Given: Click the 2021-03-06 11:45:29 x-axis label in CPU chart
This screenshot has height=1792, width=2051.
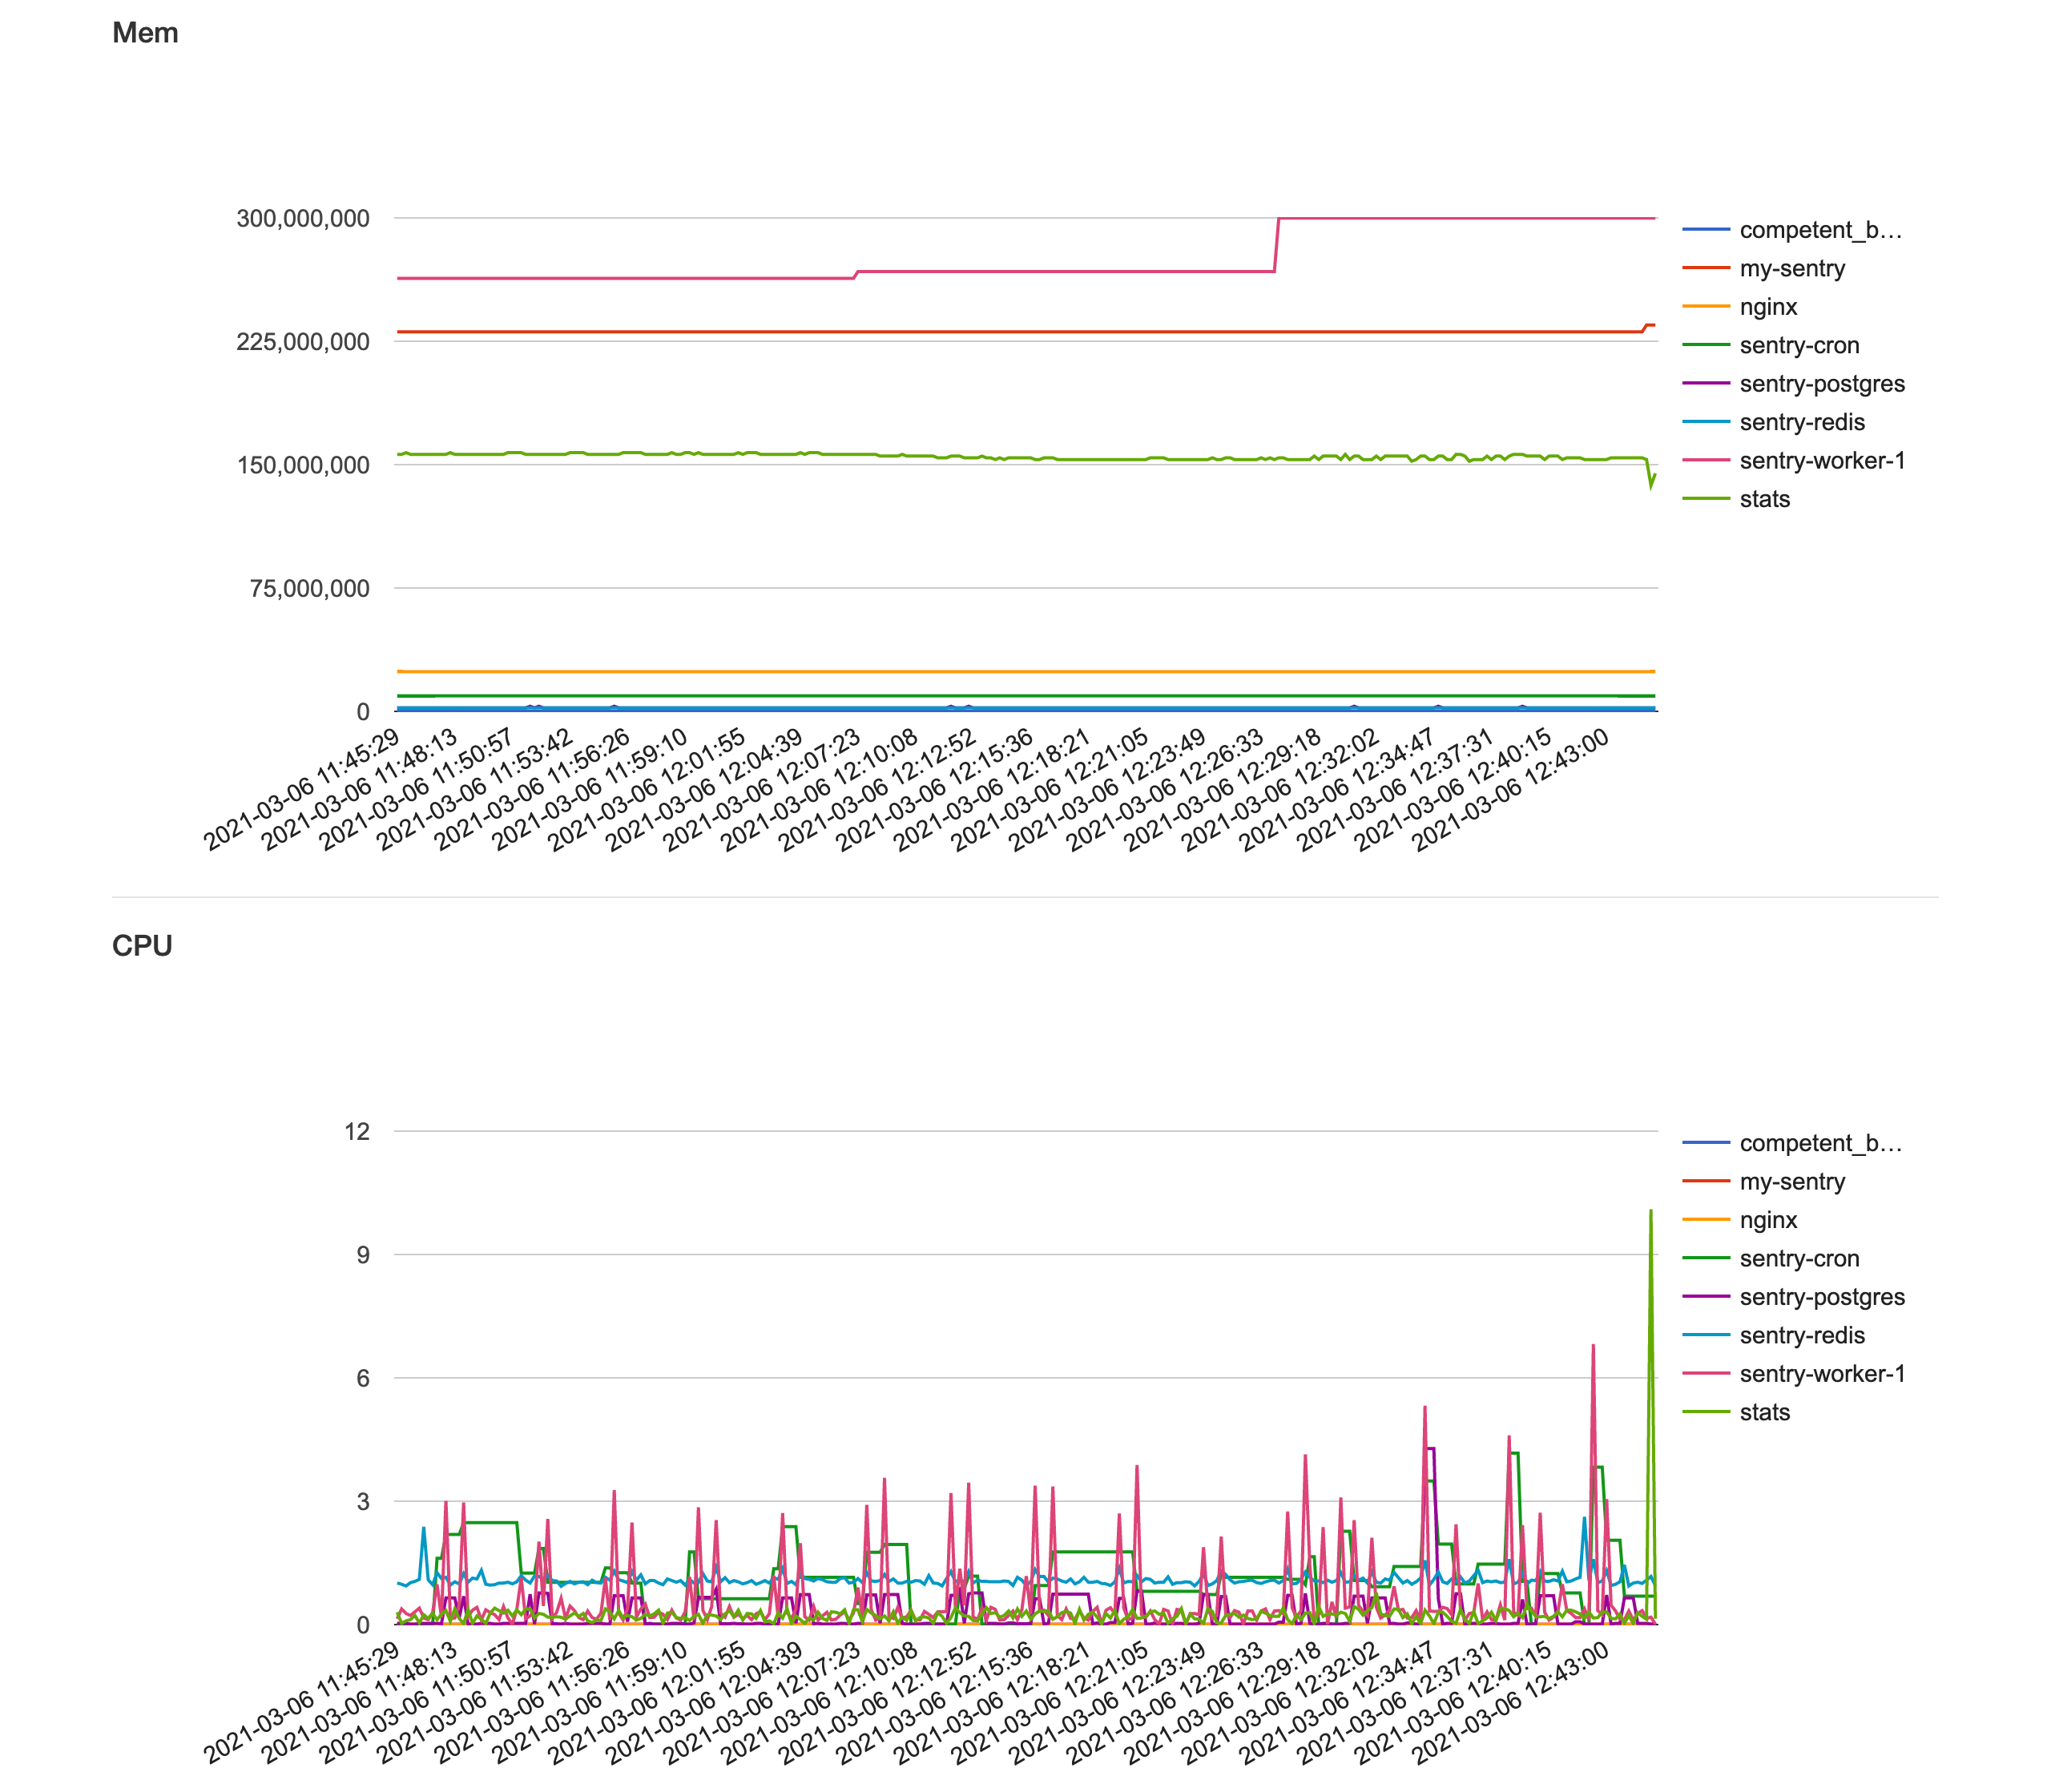Looking at the screenshot, I should click(302, 1703).
